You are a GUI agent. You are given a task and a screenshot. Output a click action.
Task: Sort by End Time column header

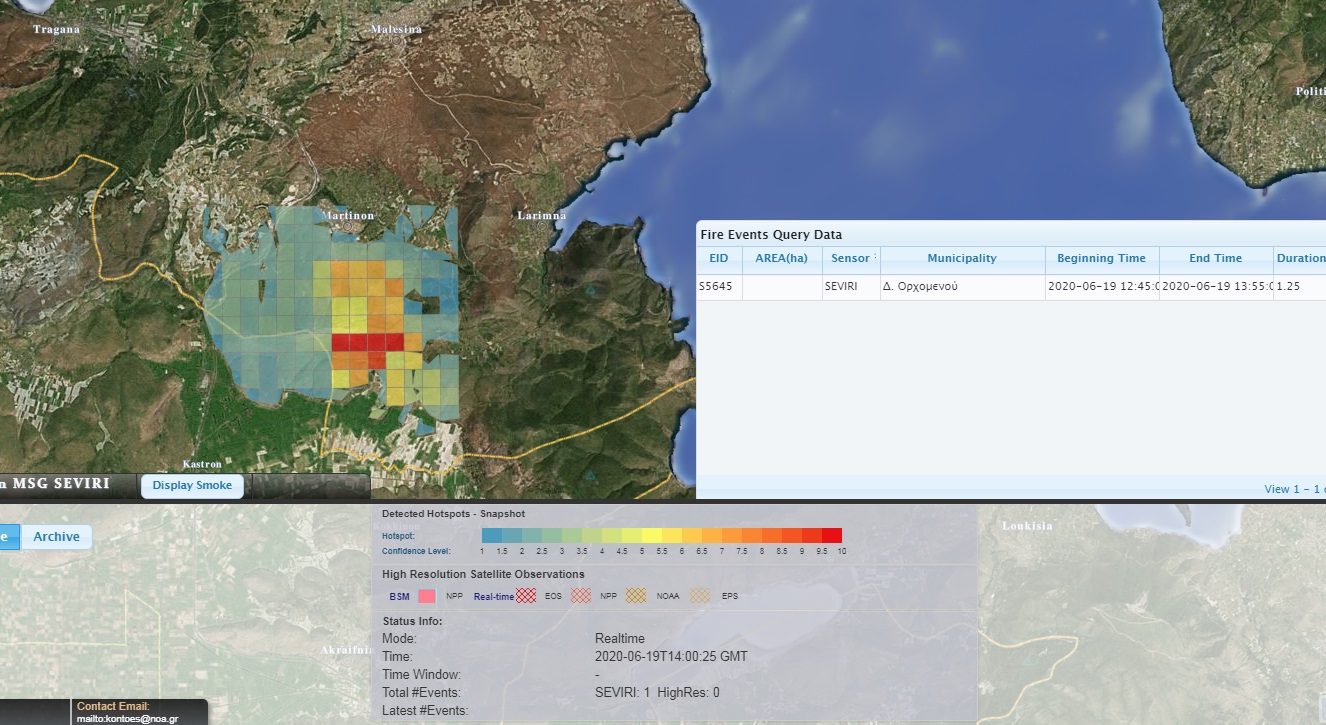coord(1215,258)
